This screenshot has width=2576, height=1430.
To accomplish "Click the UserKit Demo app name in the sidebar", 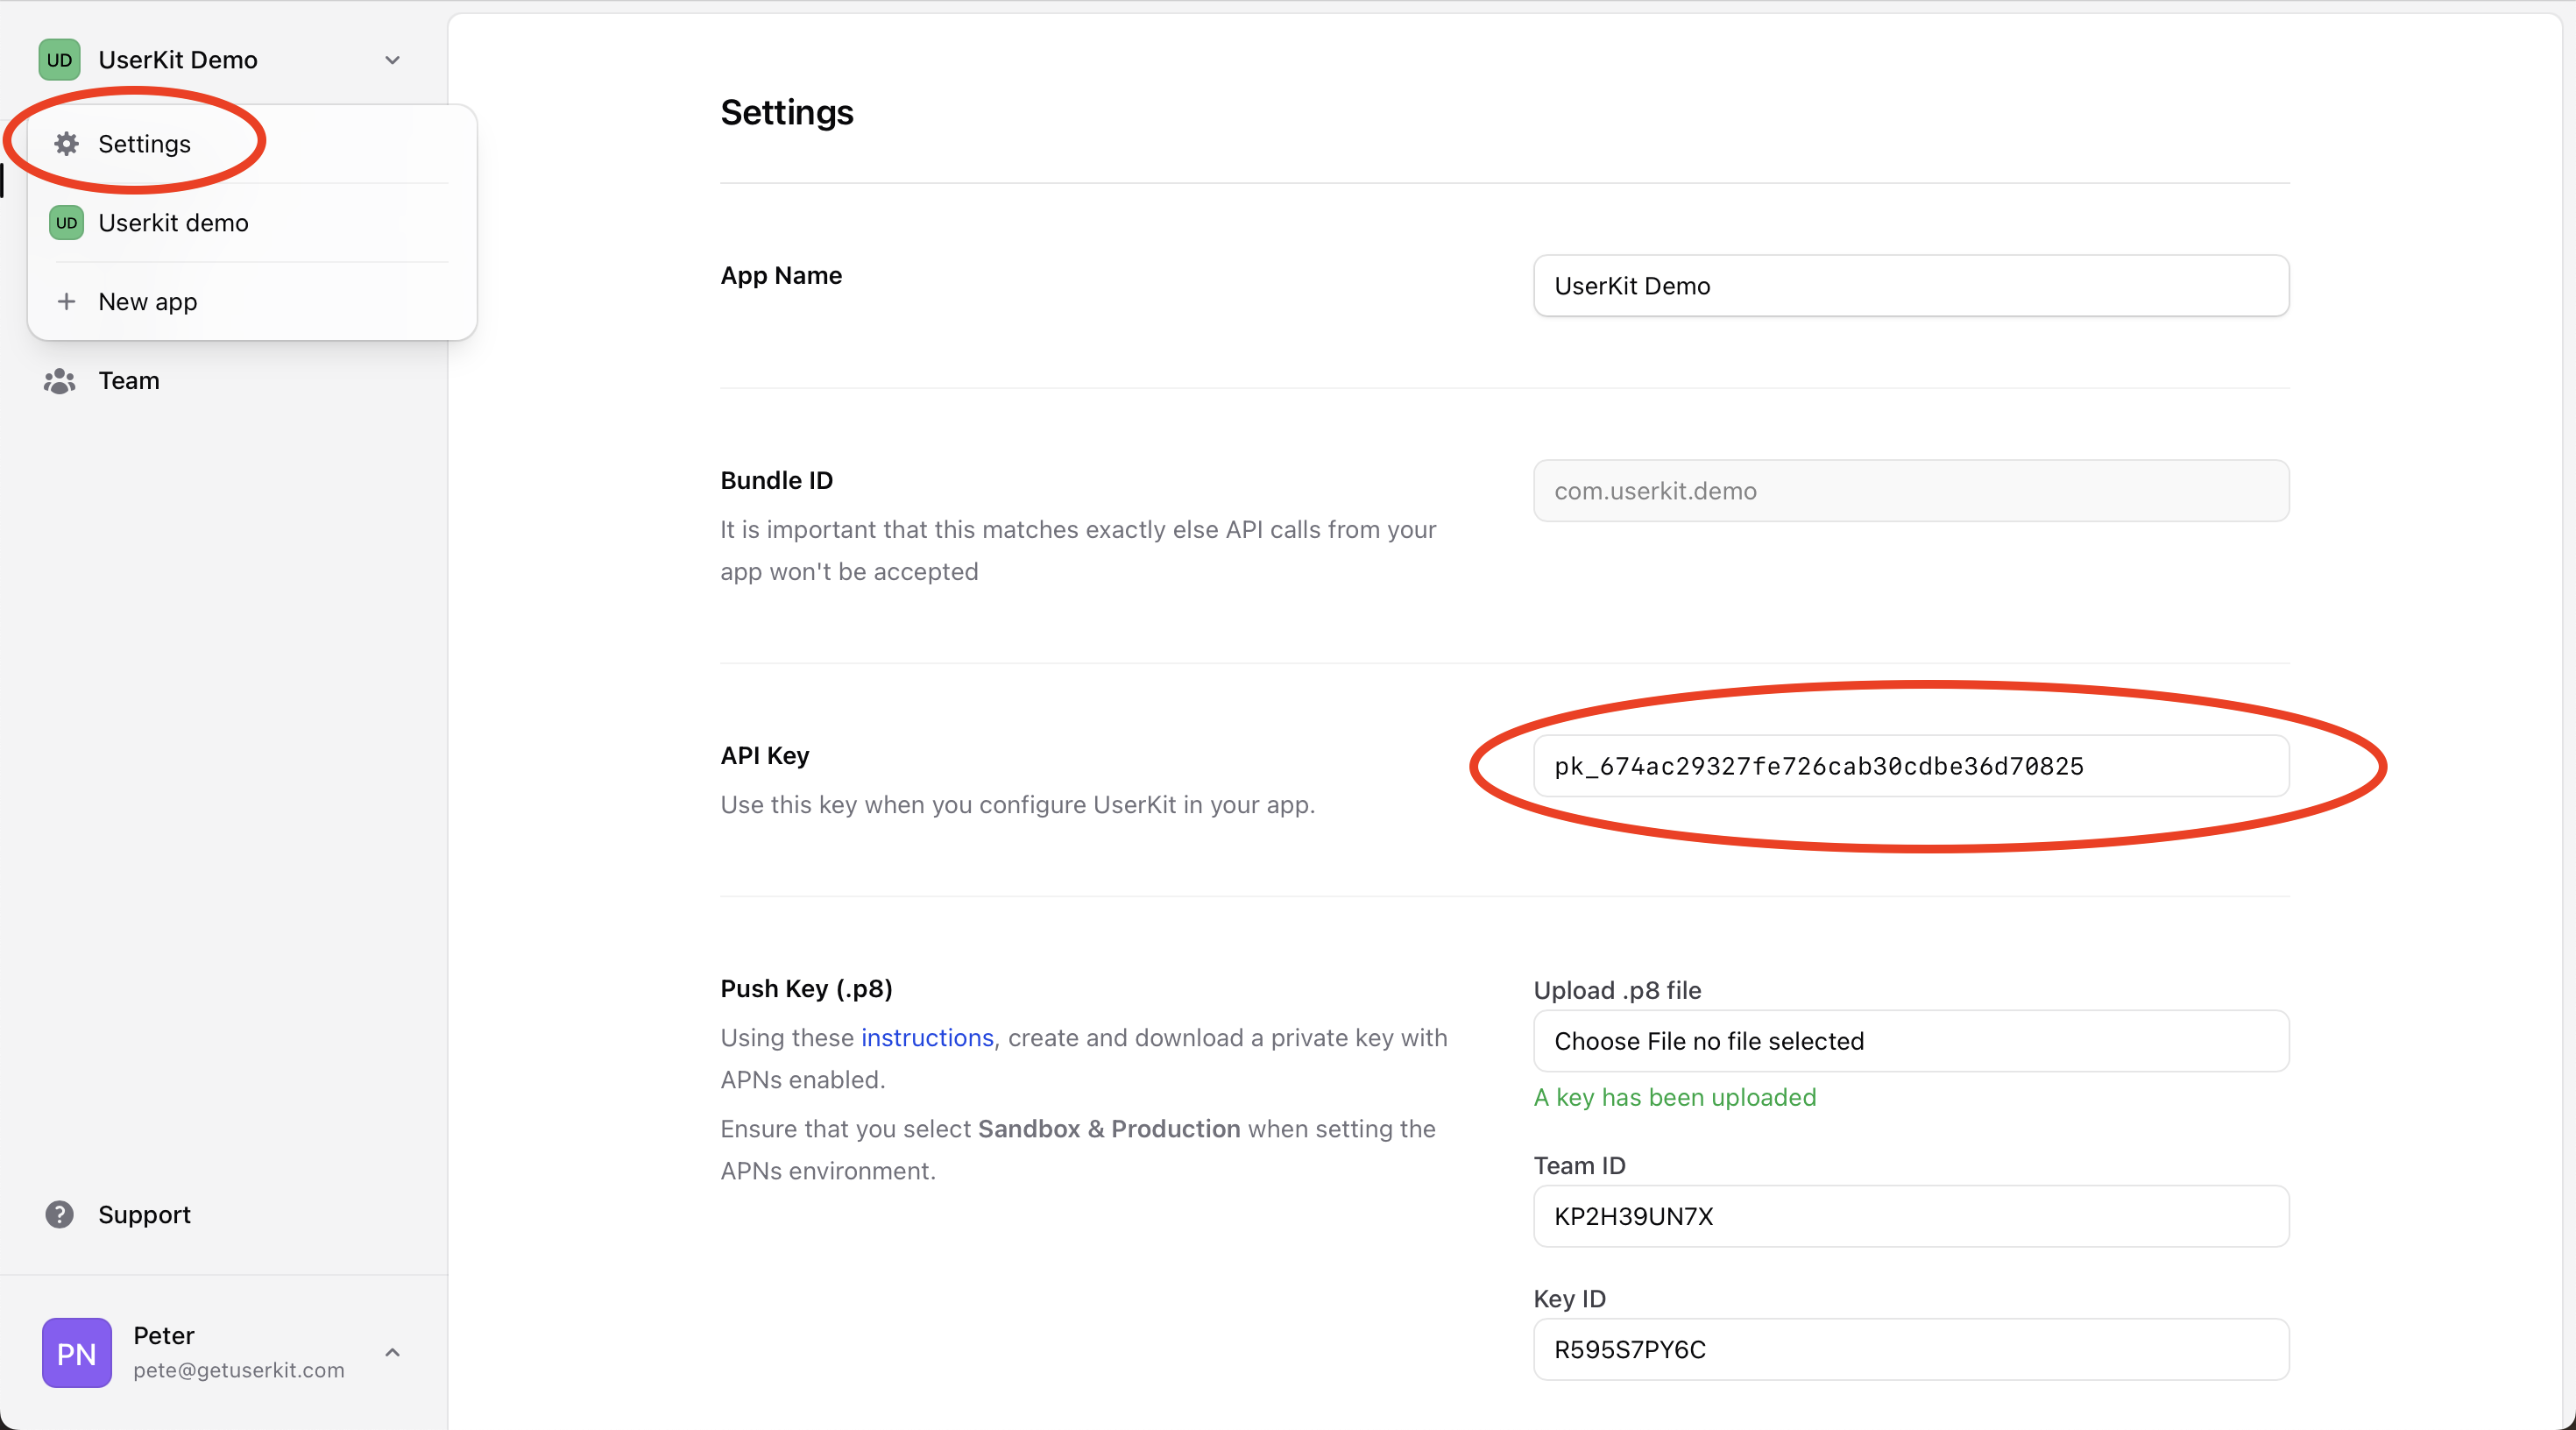I will 178,60.
